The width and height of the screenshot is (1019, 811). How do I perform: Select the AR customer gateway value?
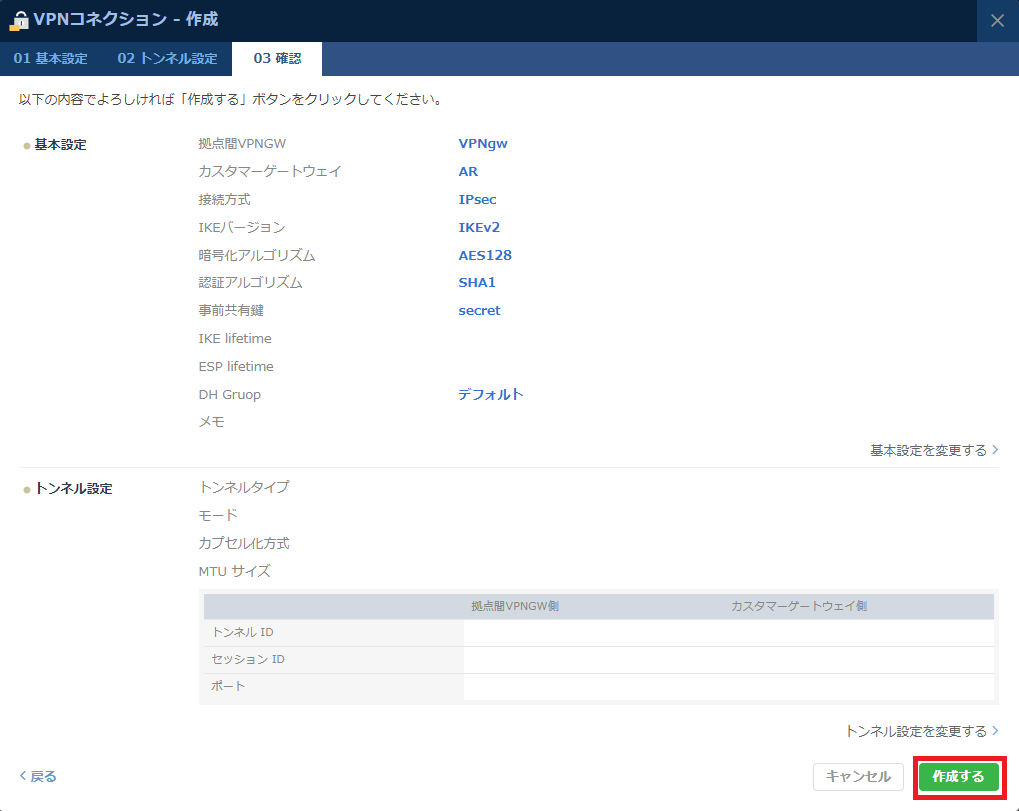pyautogui.click(x=468, y=172)
